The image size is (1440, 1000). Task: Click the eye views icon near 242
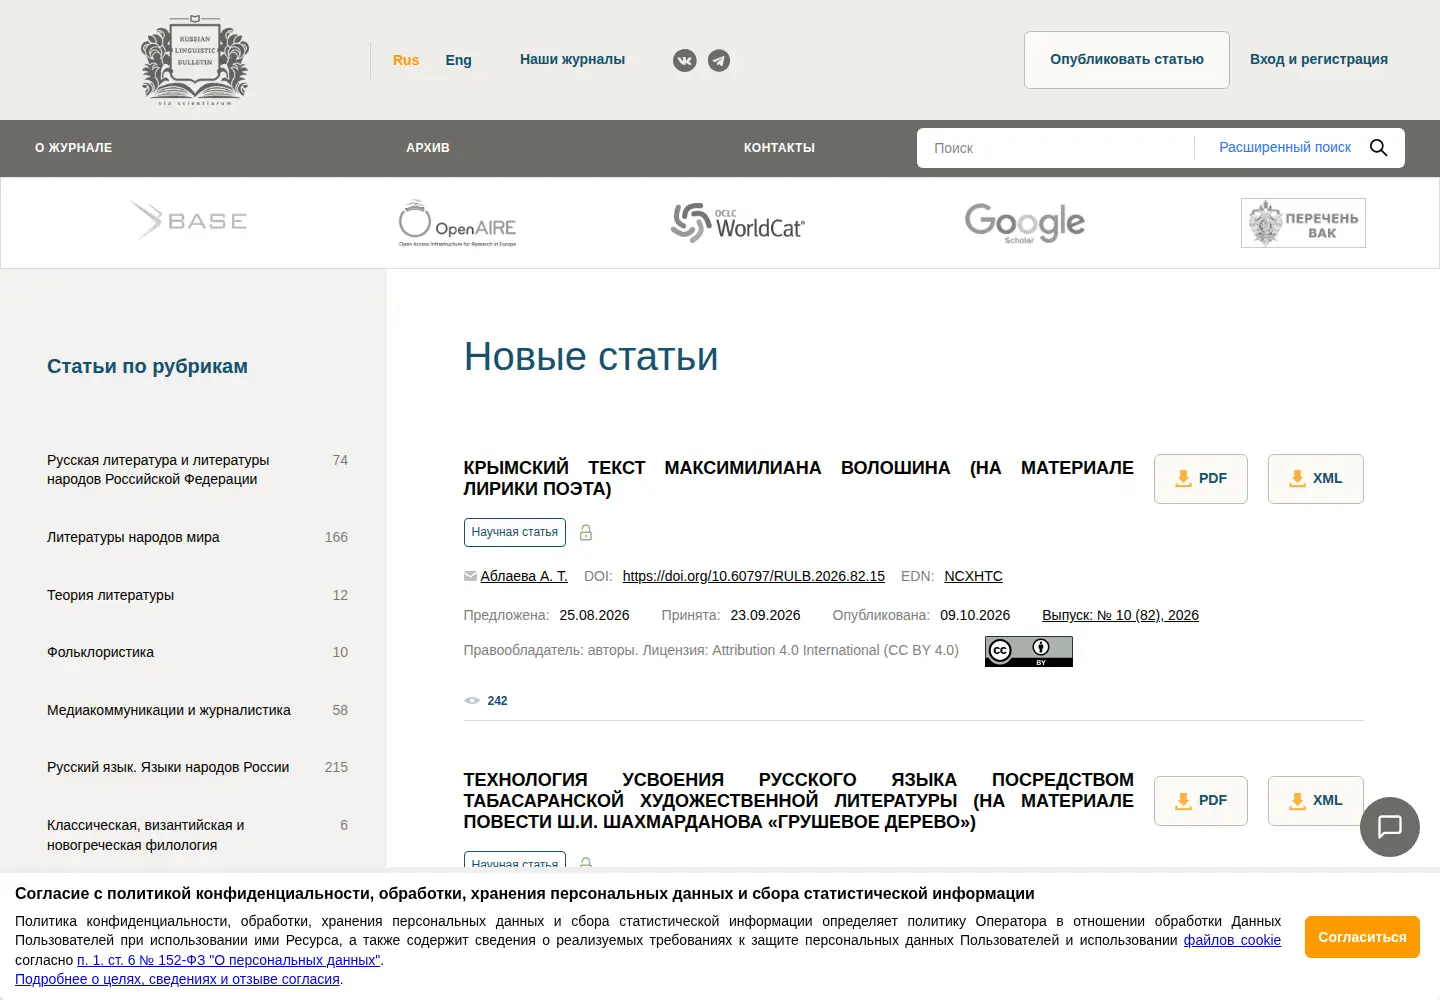(472, 701)
